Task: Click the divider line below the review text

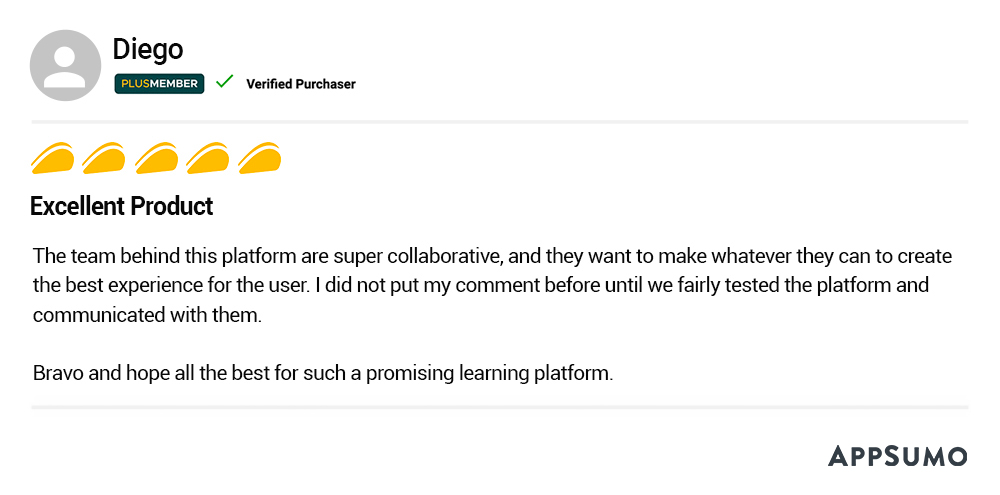Action: tap(500, 407)
